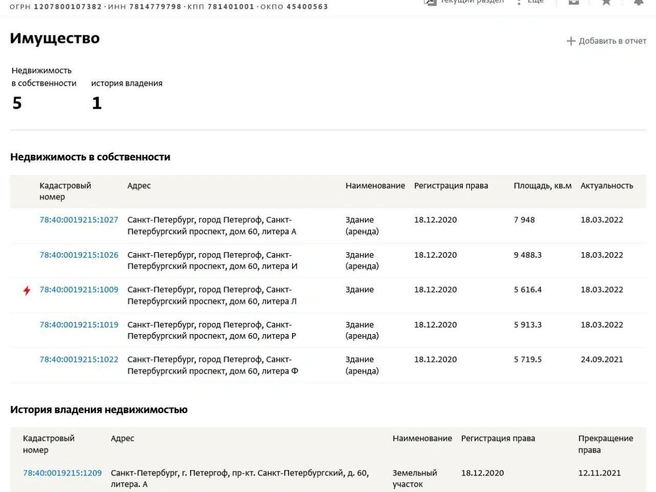
Task: Open cadastral number 78:40:0019215:1009
Action: coord(79,290)
